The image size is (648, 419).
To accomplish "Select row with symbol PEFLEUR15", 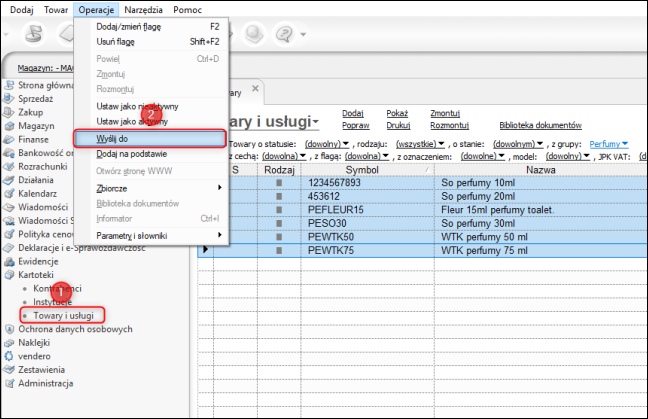I will pos(422,210).
